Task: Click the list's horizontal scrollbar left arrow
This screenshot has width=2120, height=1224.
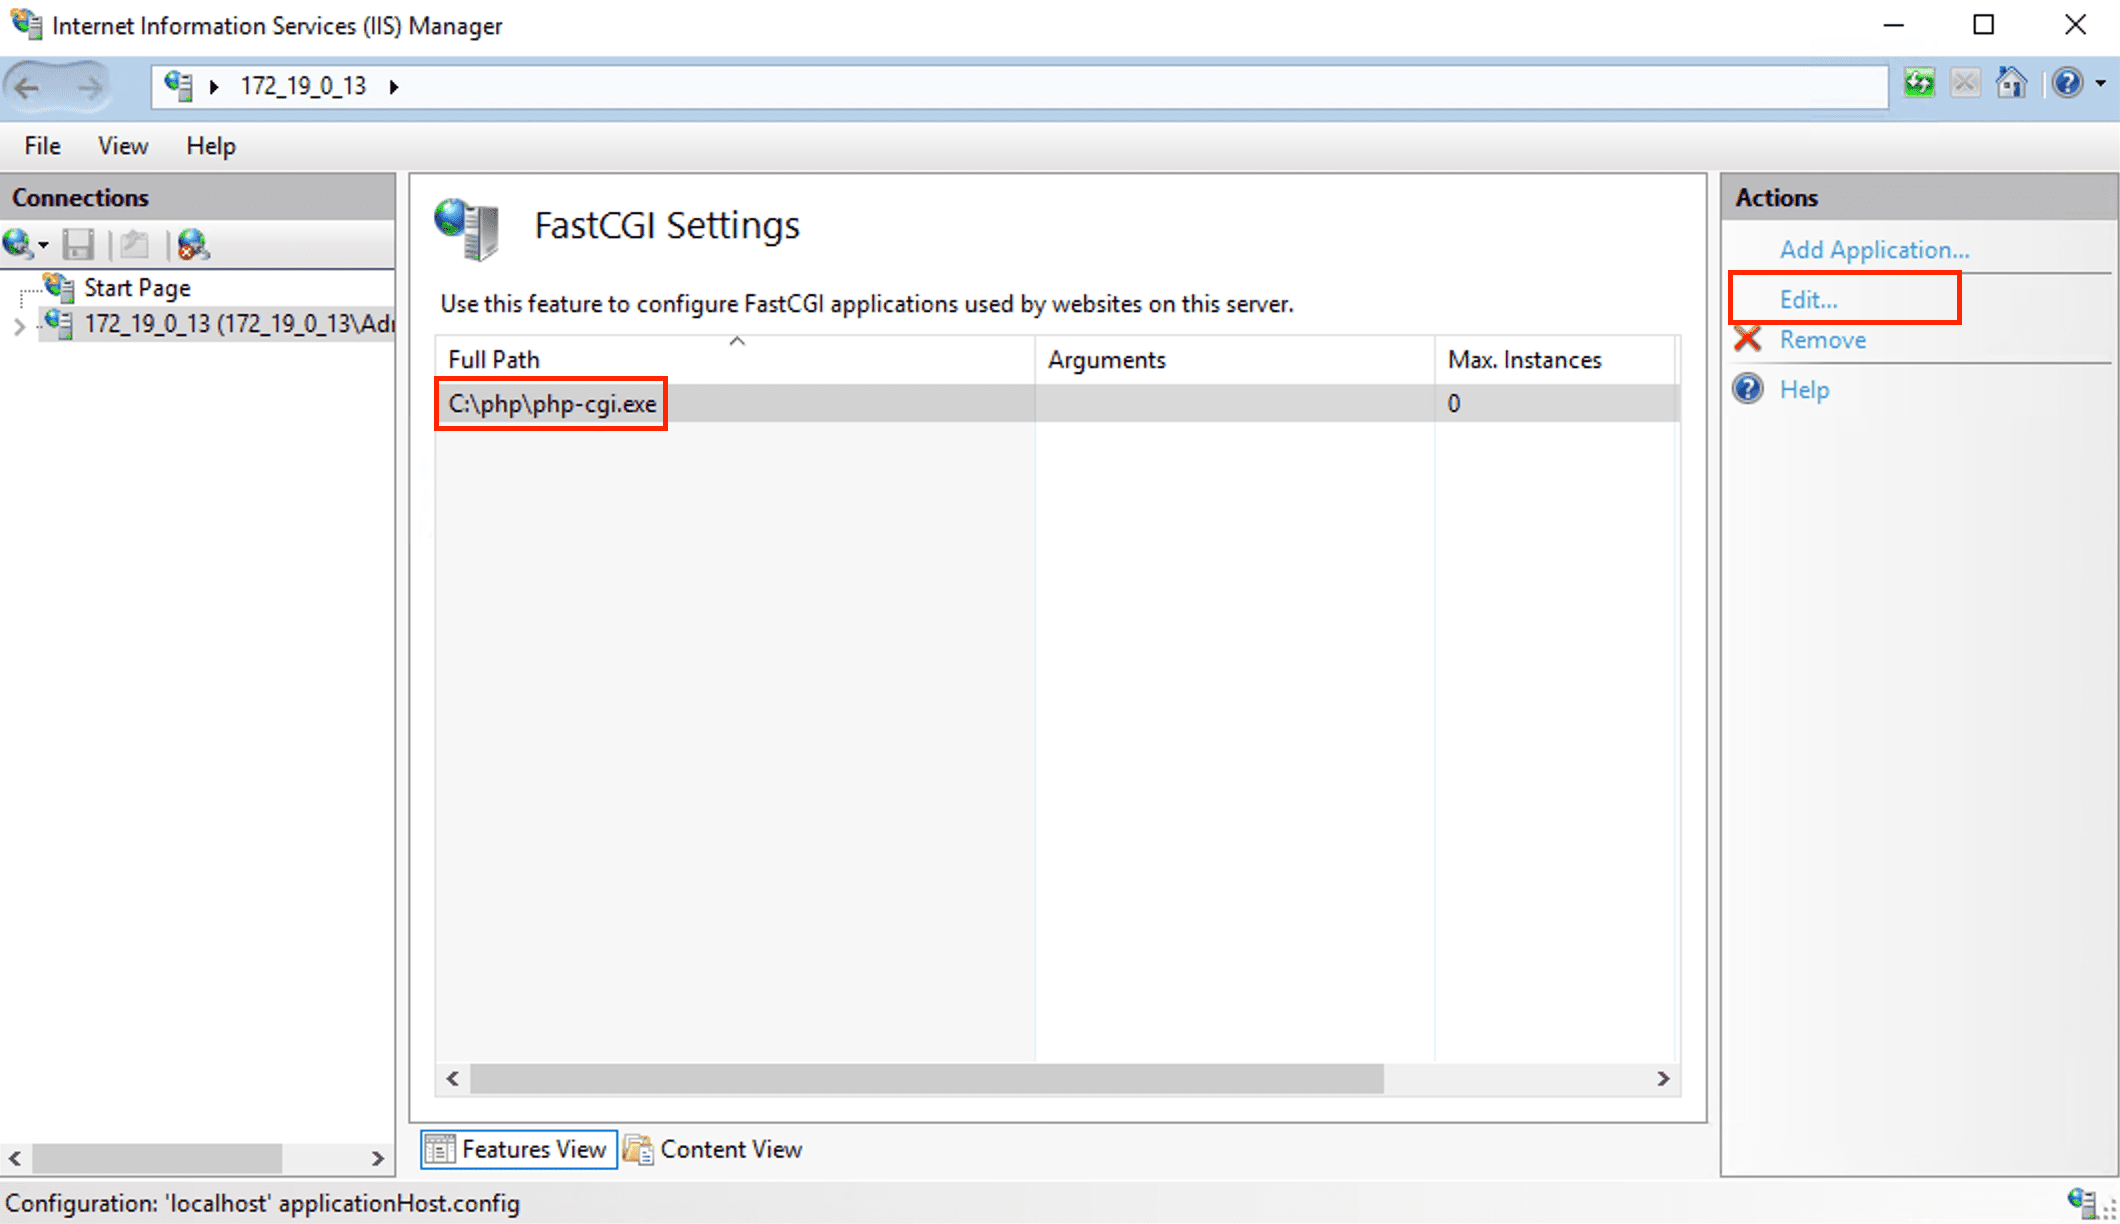Action: tap(453, 1078)
